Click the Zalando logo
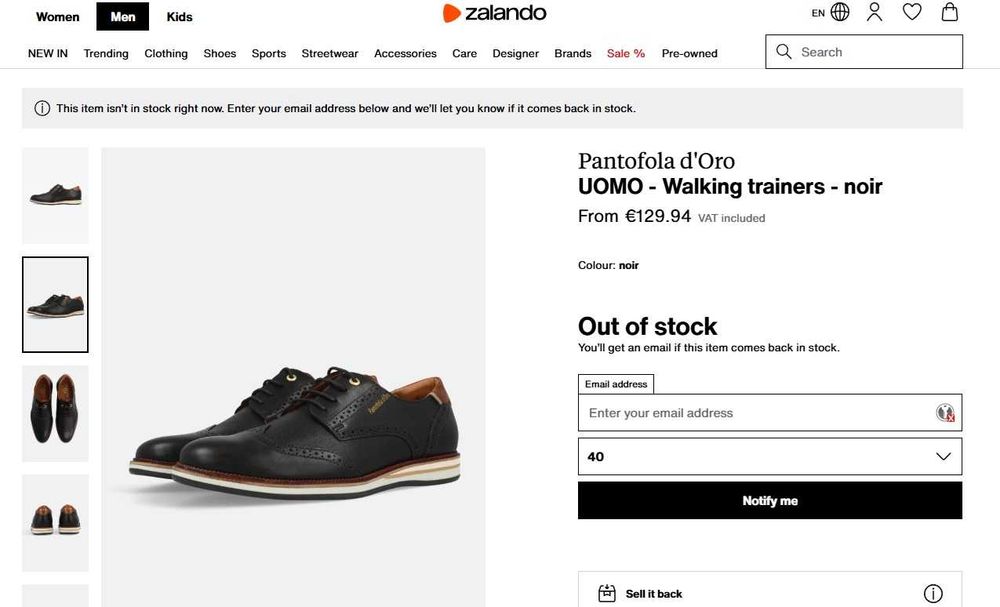1000x607 pixels. 495,13
